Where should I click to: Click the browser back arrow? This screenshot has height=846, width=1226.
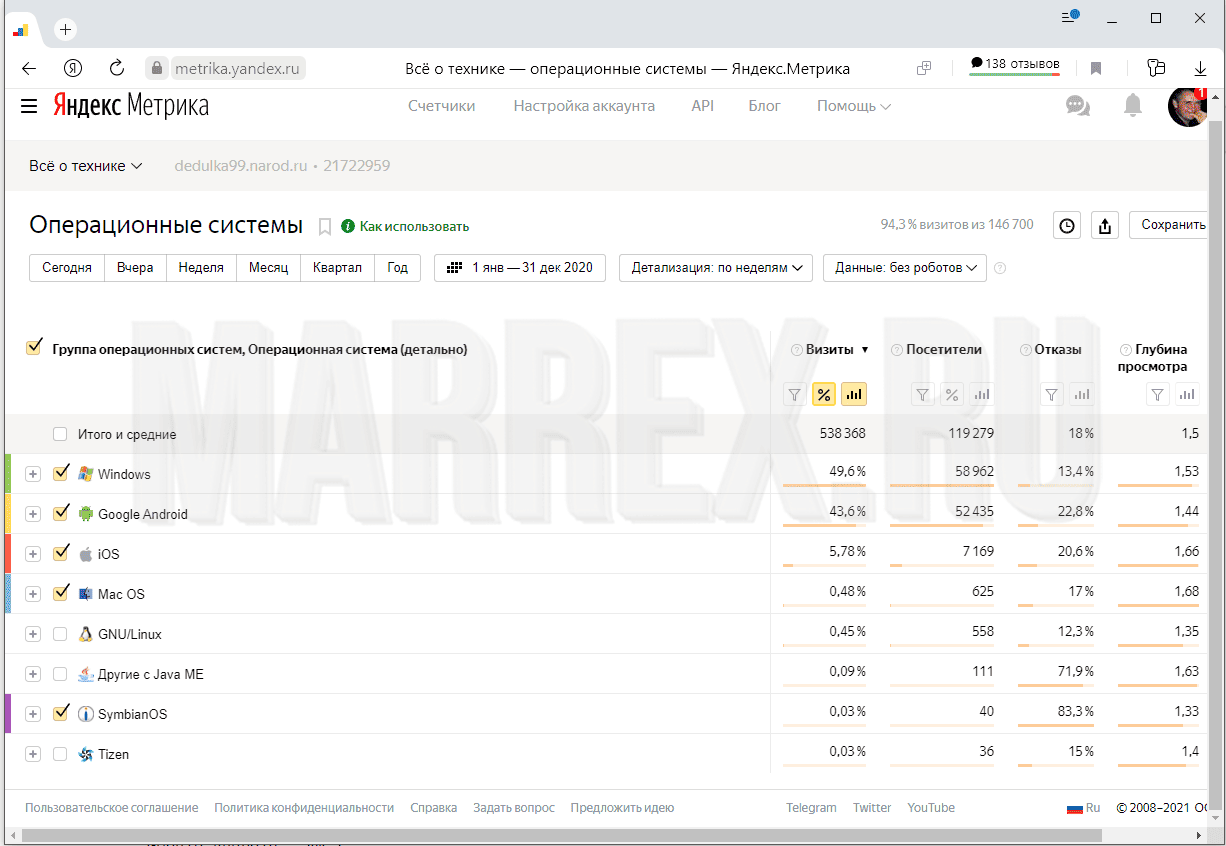coord(29,68)
